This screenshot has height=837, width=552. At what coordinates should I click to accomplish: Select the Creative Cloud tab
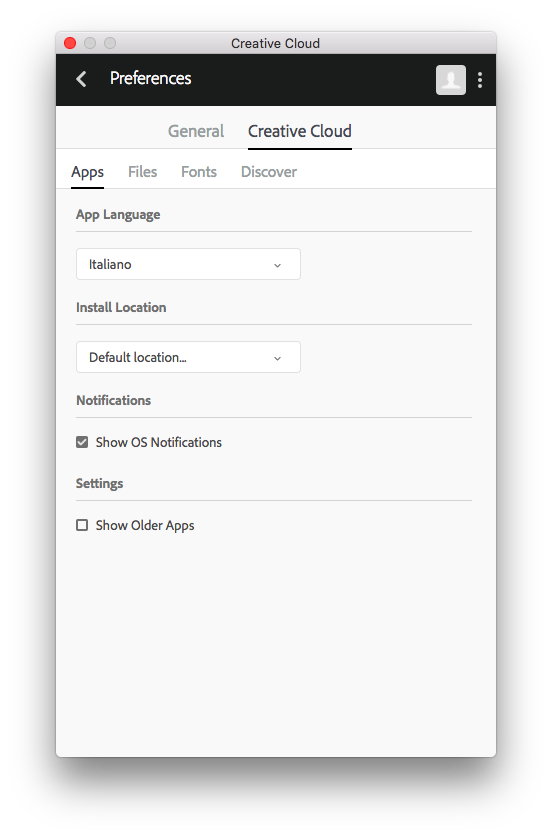[x=299, y=131]
